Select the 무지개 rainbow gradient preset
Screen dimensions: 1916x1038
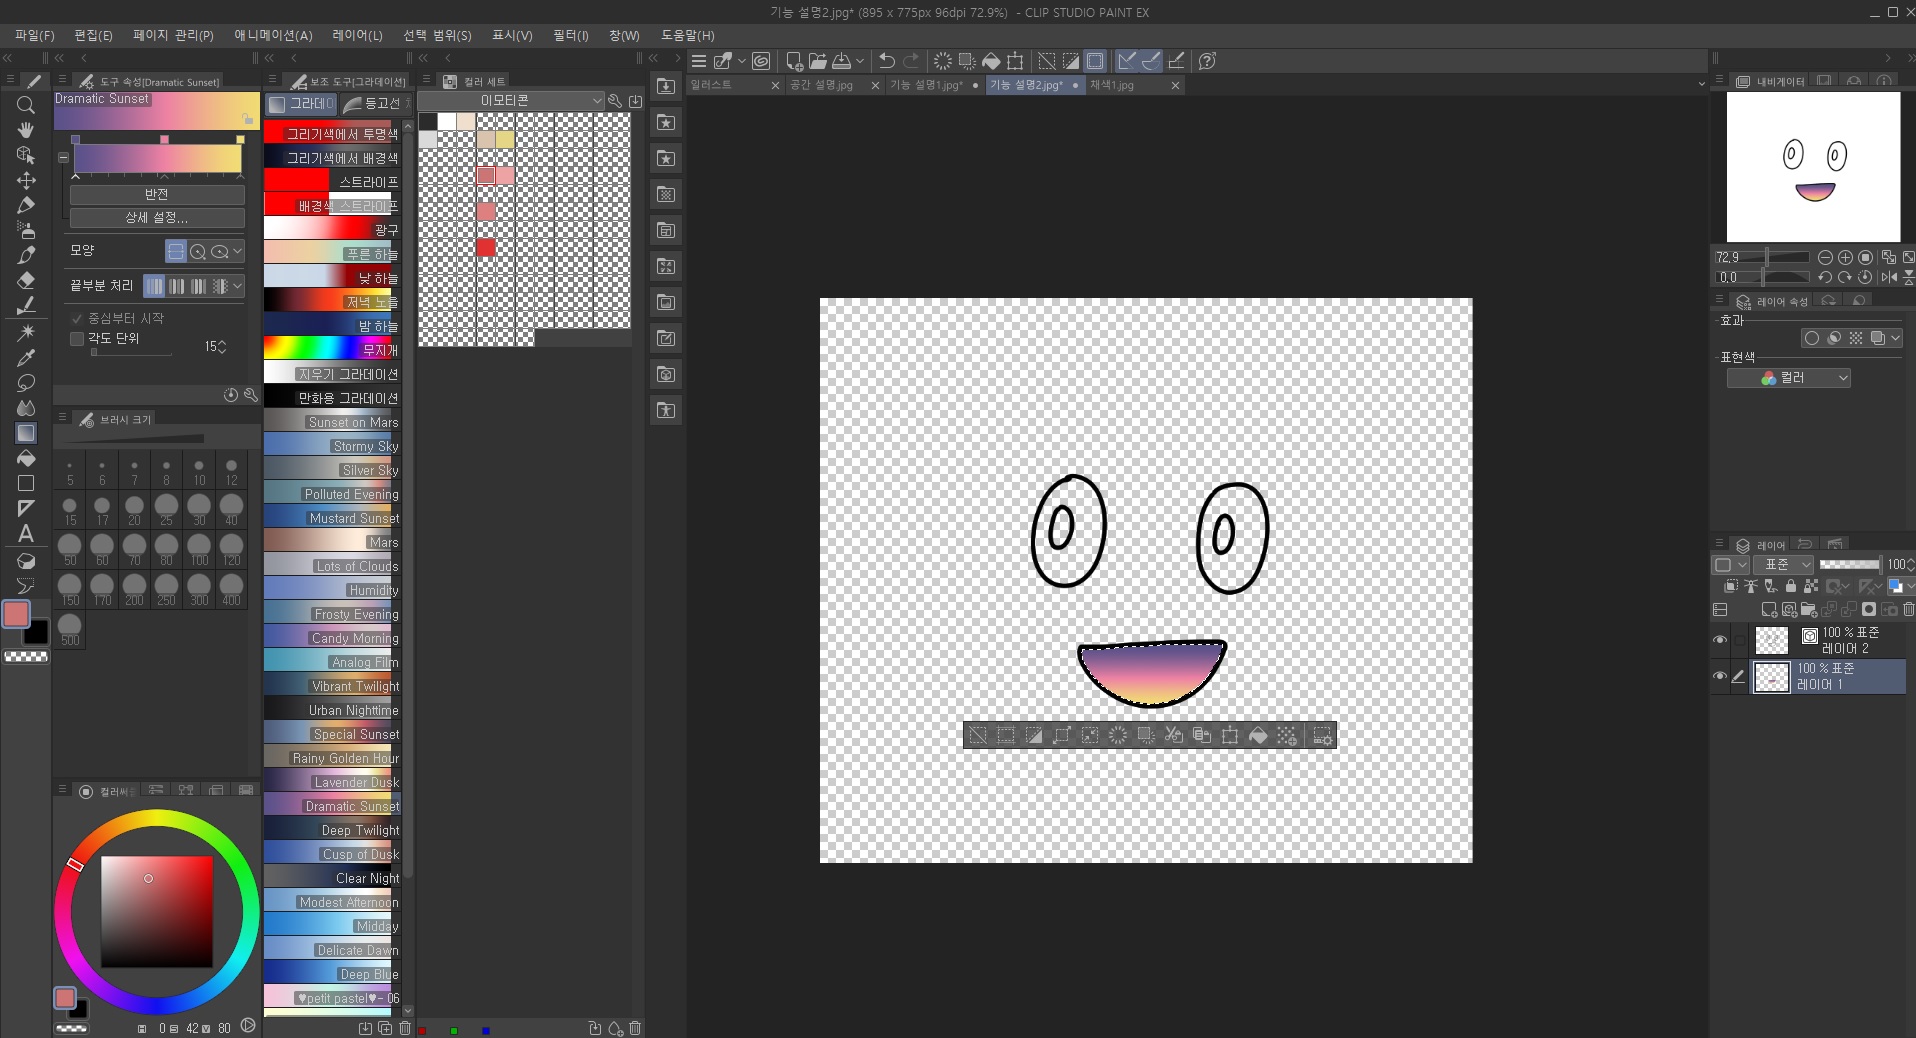pyautogui.click(x=332, y=350)
